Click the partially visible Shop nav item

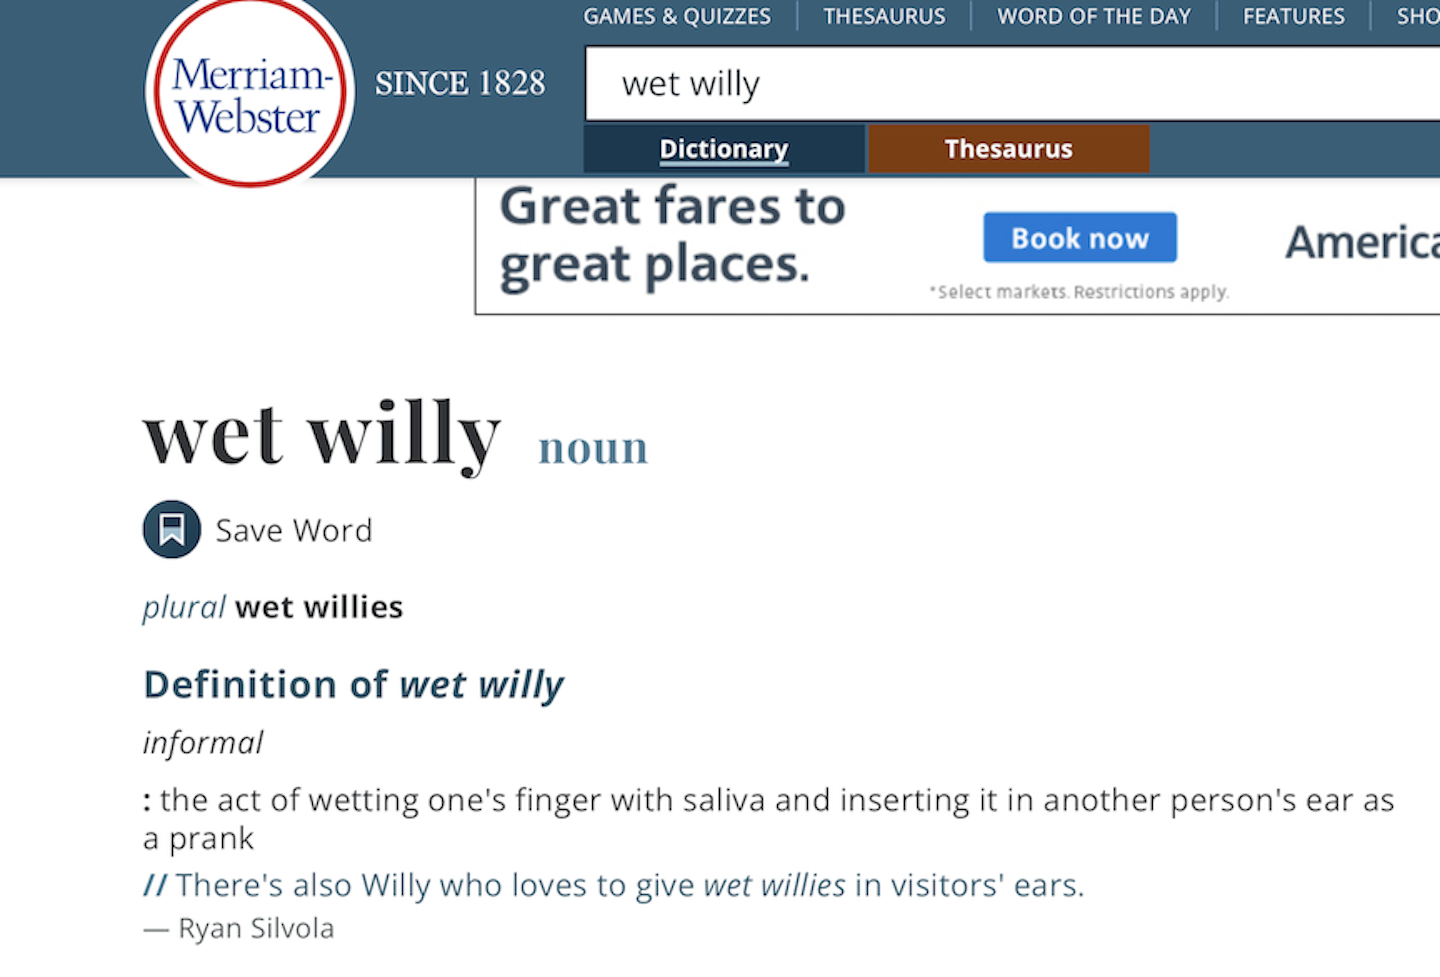tap(1418, 16)
